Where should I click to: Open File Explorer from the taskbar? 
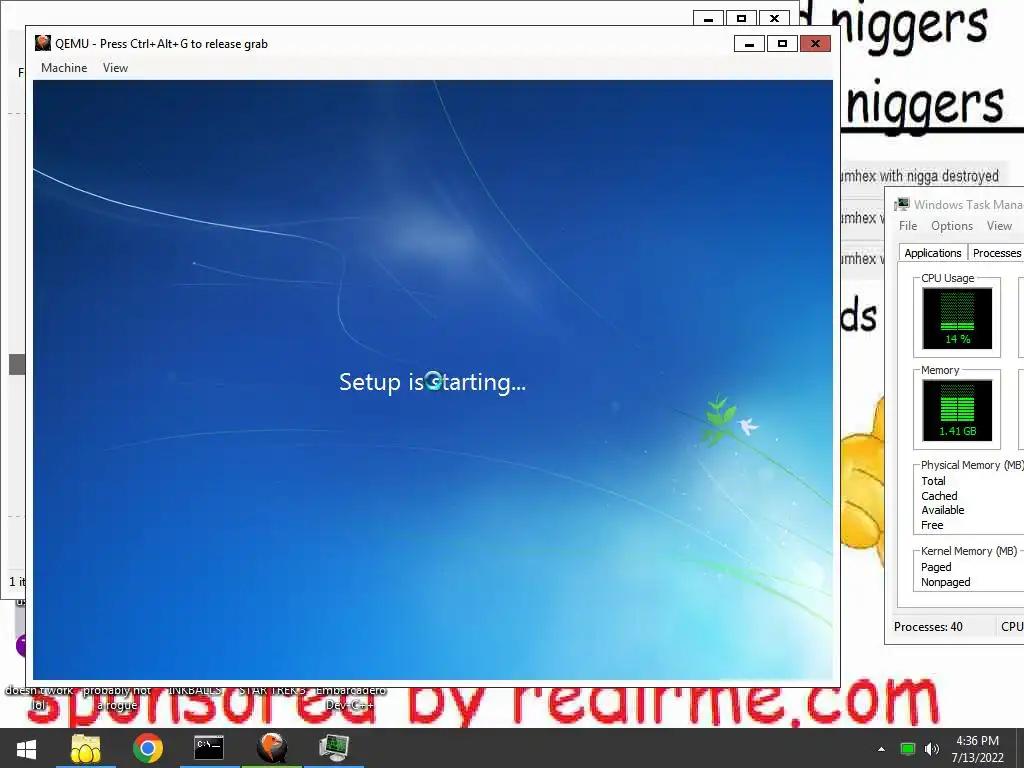coord(86,748)
